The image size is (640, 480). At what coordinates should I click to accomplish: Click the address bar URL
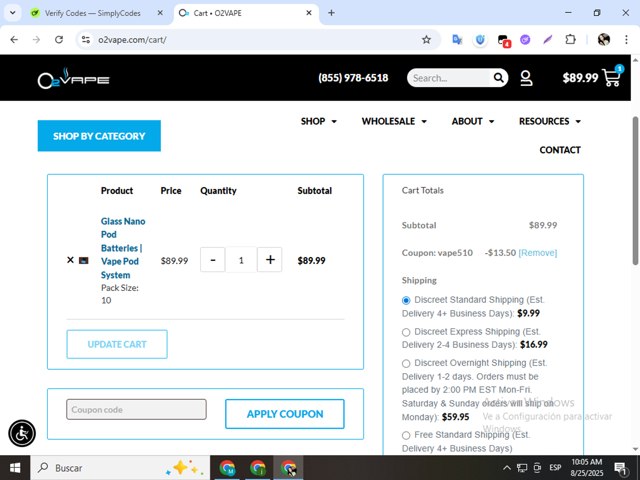pos(132,40)
